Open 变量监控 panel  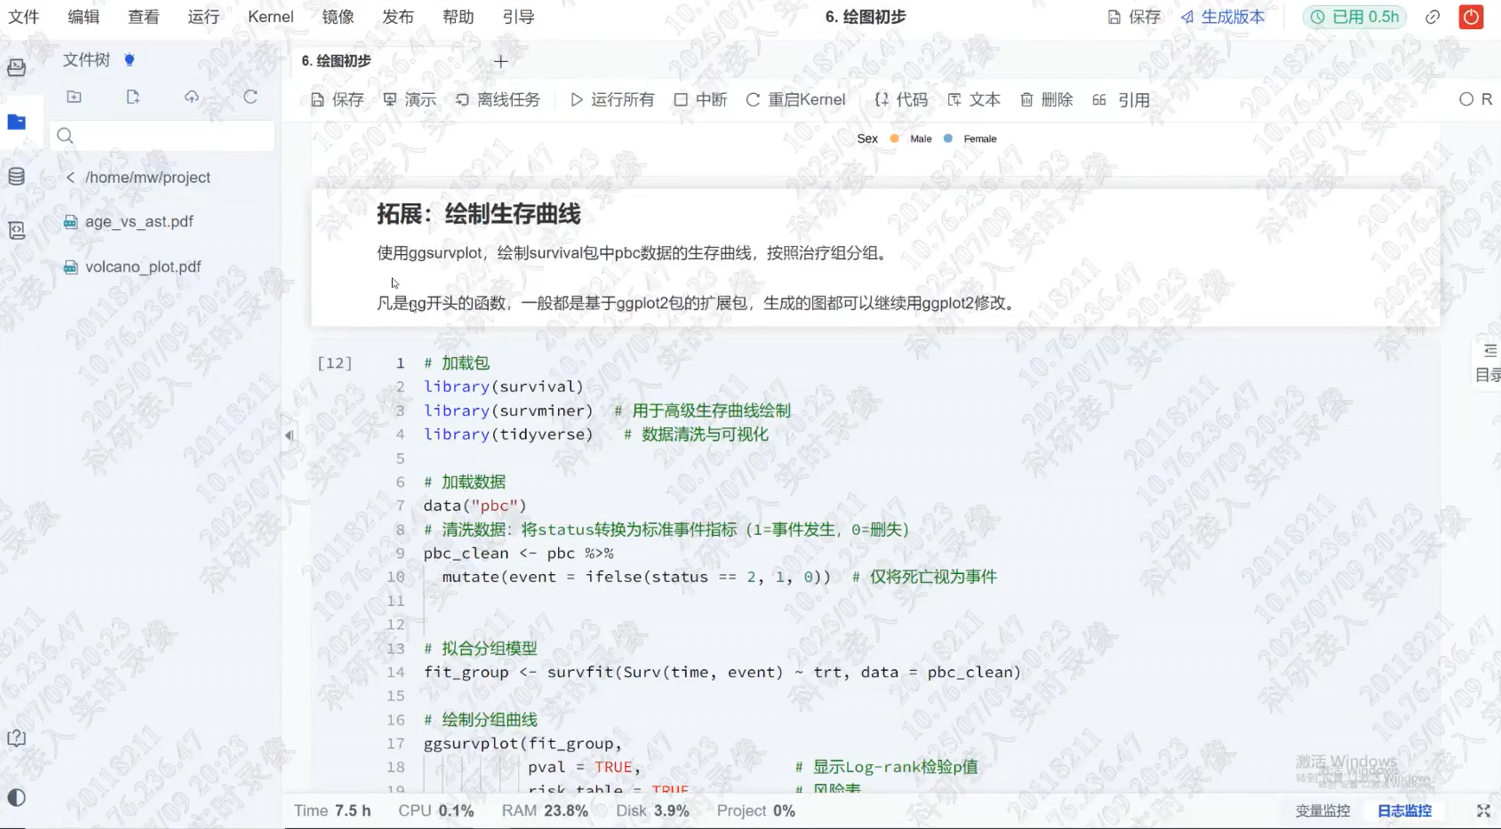1323,811
